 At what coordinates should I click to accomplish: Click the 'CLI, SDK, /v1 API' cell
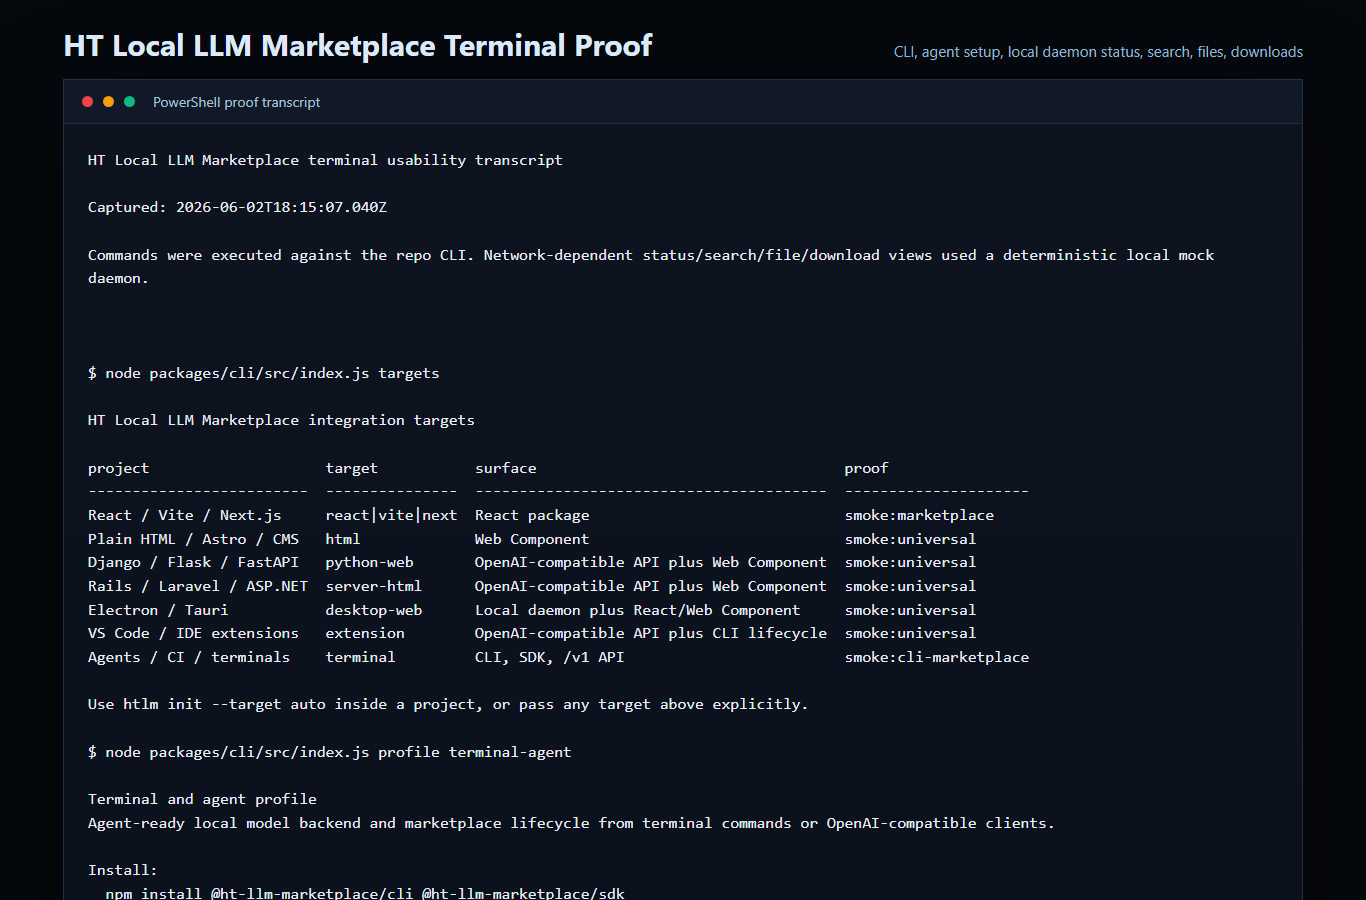point(549,657)
